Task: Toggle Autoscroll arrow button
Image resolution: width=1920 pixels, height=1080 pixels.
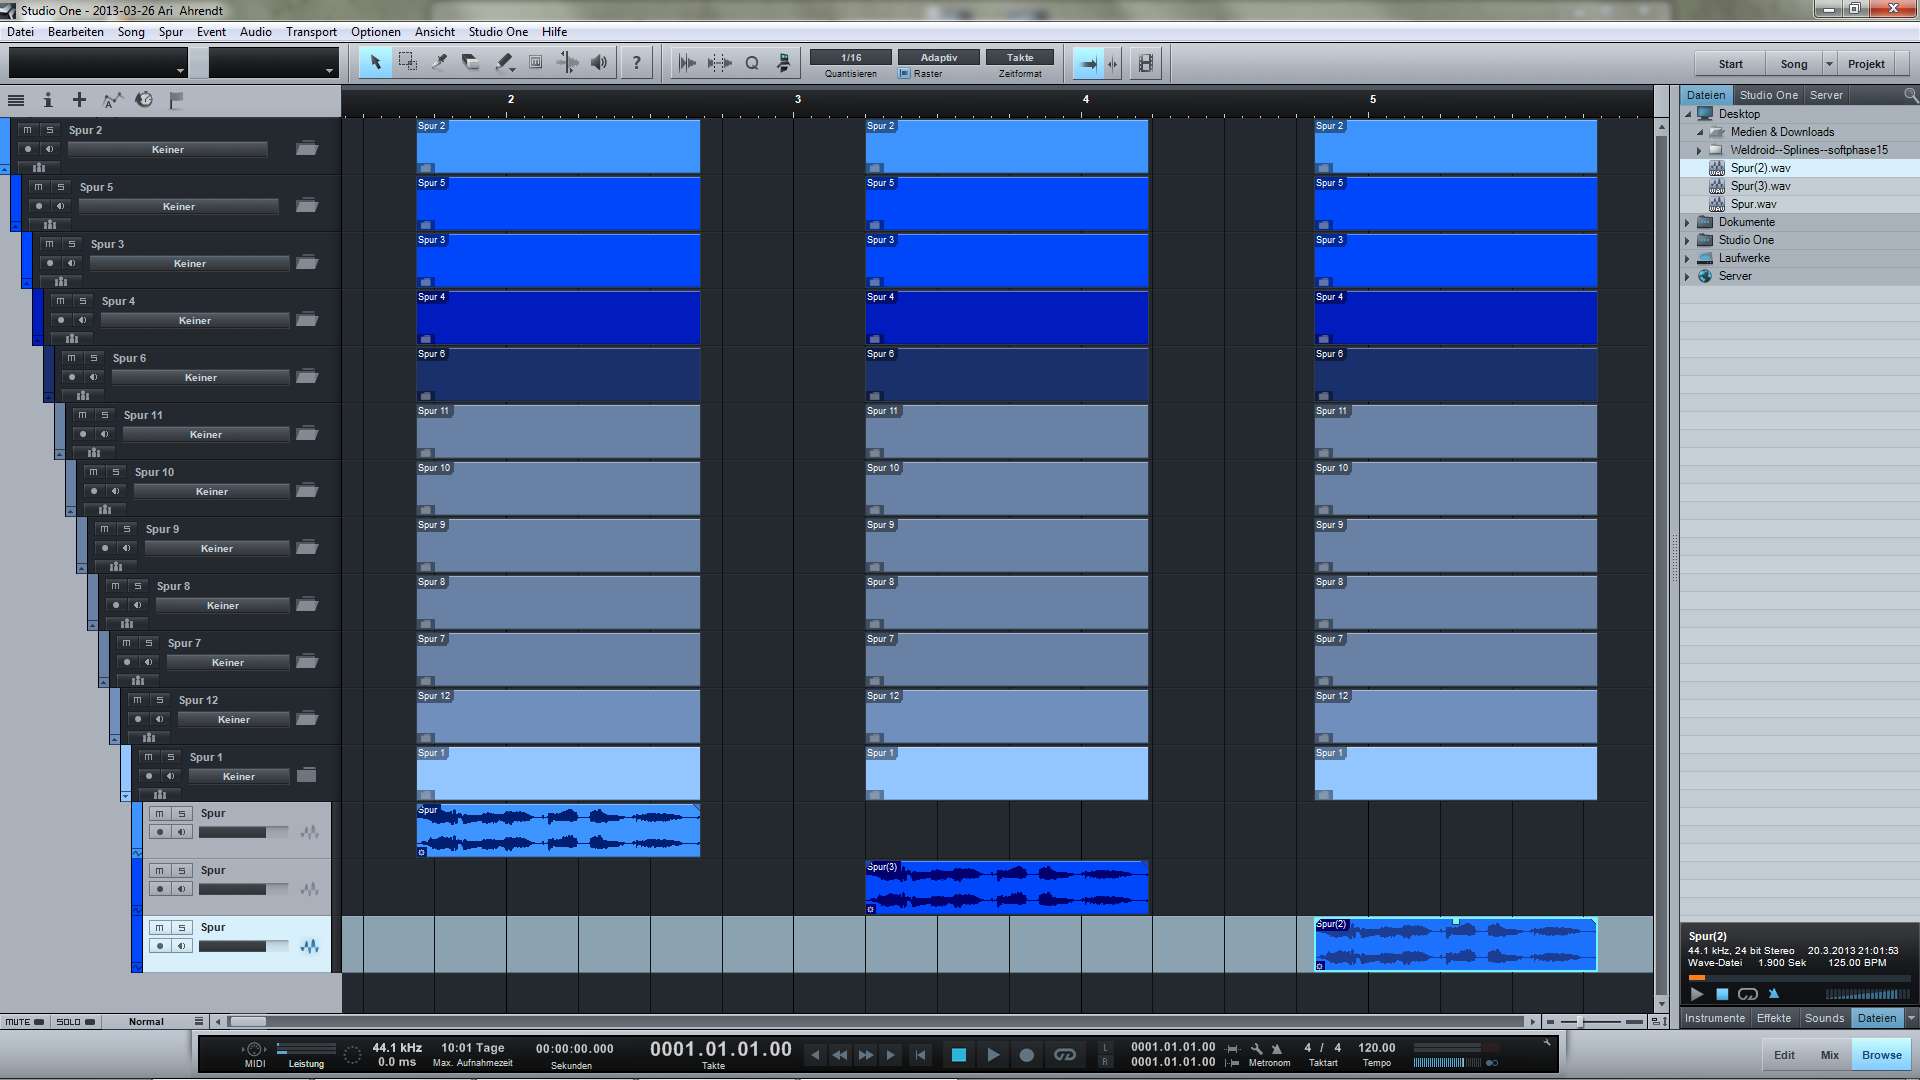Action: (x=1087, y=64)
